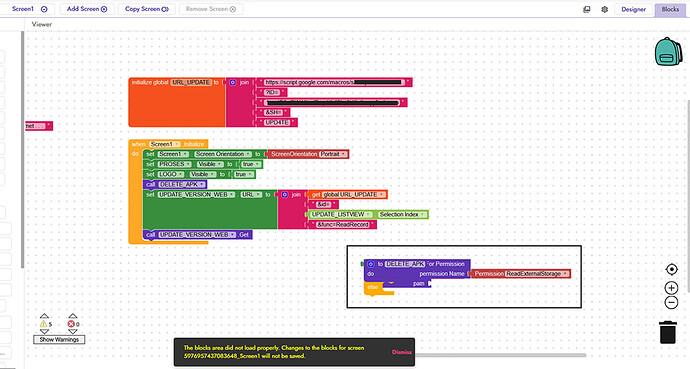Screen dimensions: 690x369
Task: Open the backpack icon
Action: pyautogui.click(x=669, y=51)
